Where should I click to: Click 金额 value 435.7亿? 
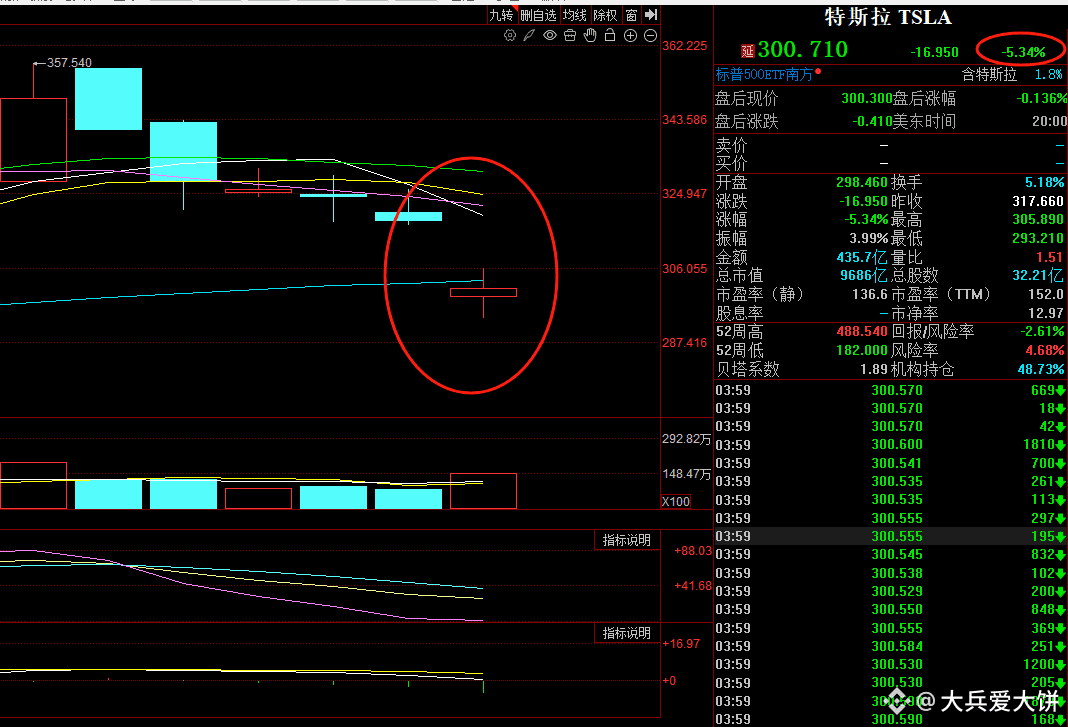[x=862, y=258]
